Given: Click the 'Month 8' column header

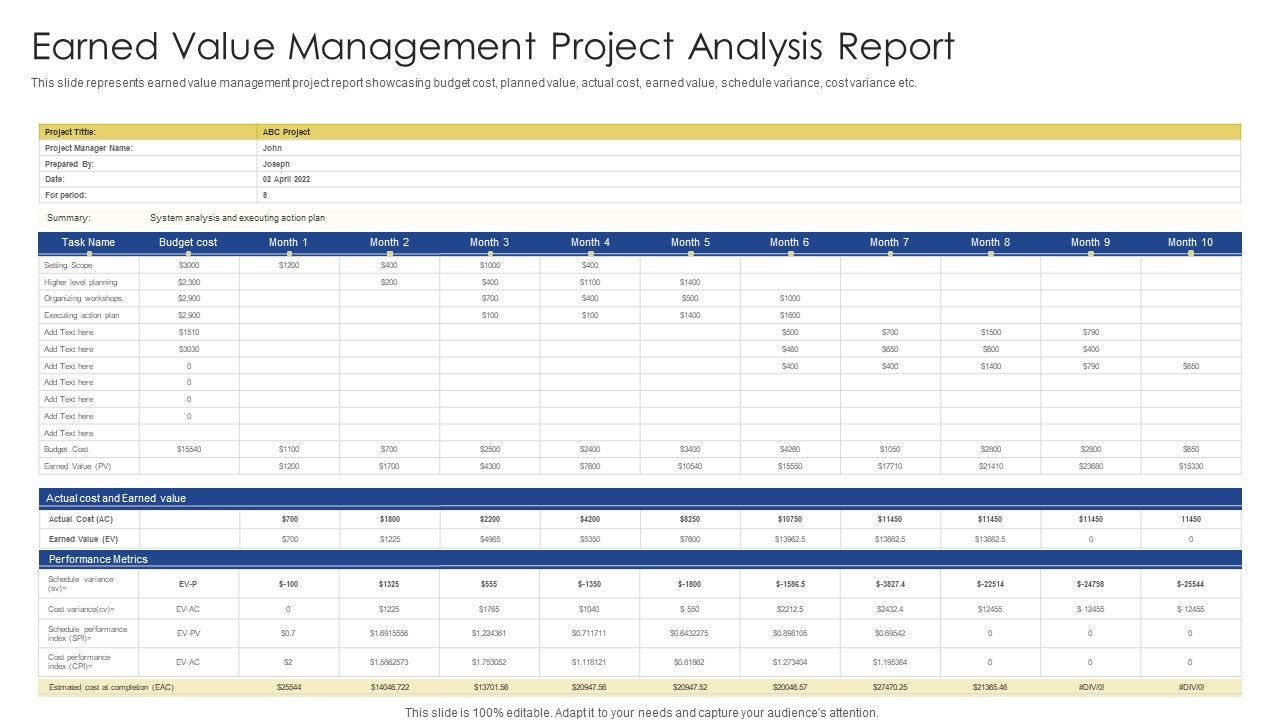Looking at the screenshot, I should [990, 242].
